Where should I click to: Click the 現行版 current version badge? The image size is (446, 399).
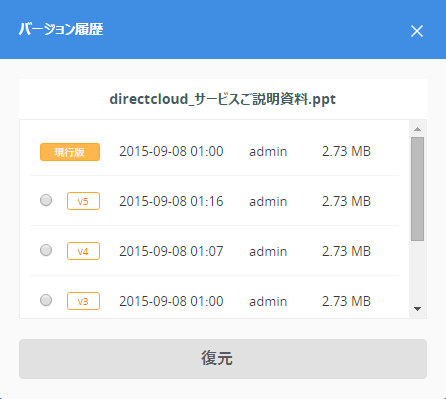click(x=70, y=152)
